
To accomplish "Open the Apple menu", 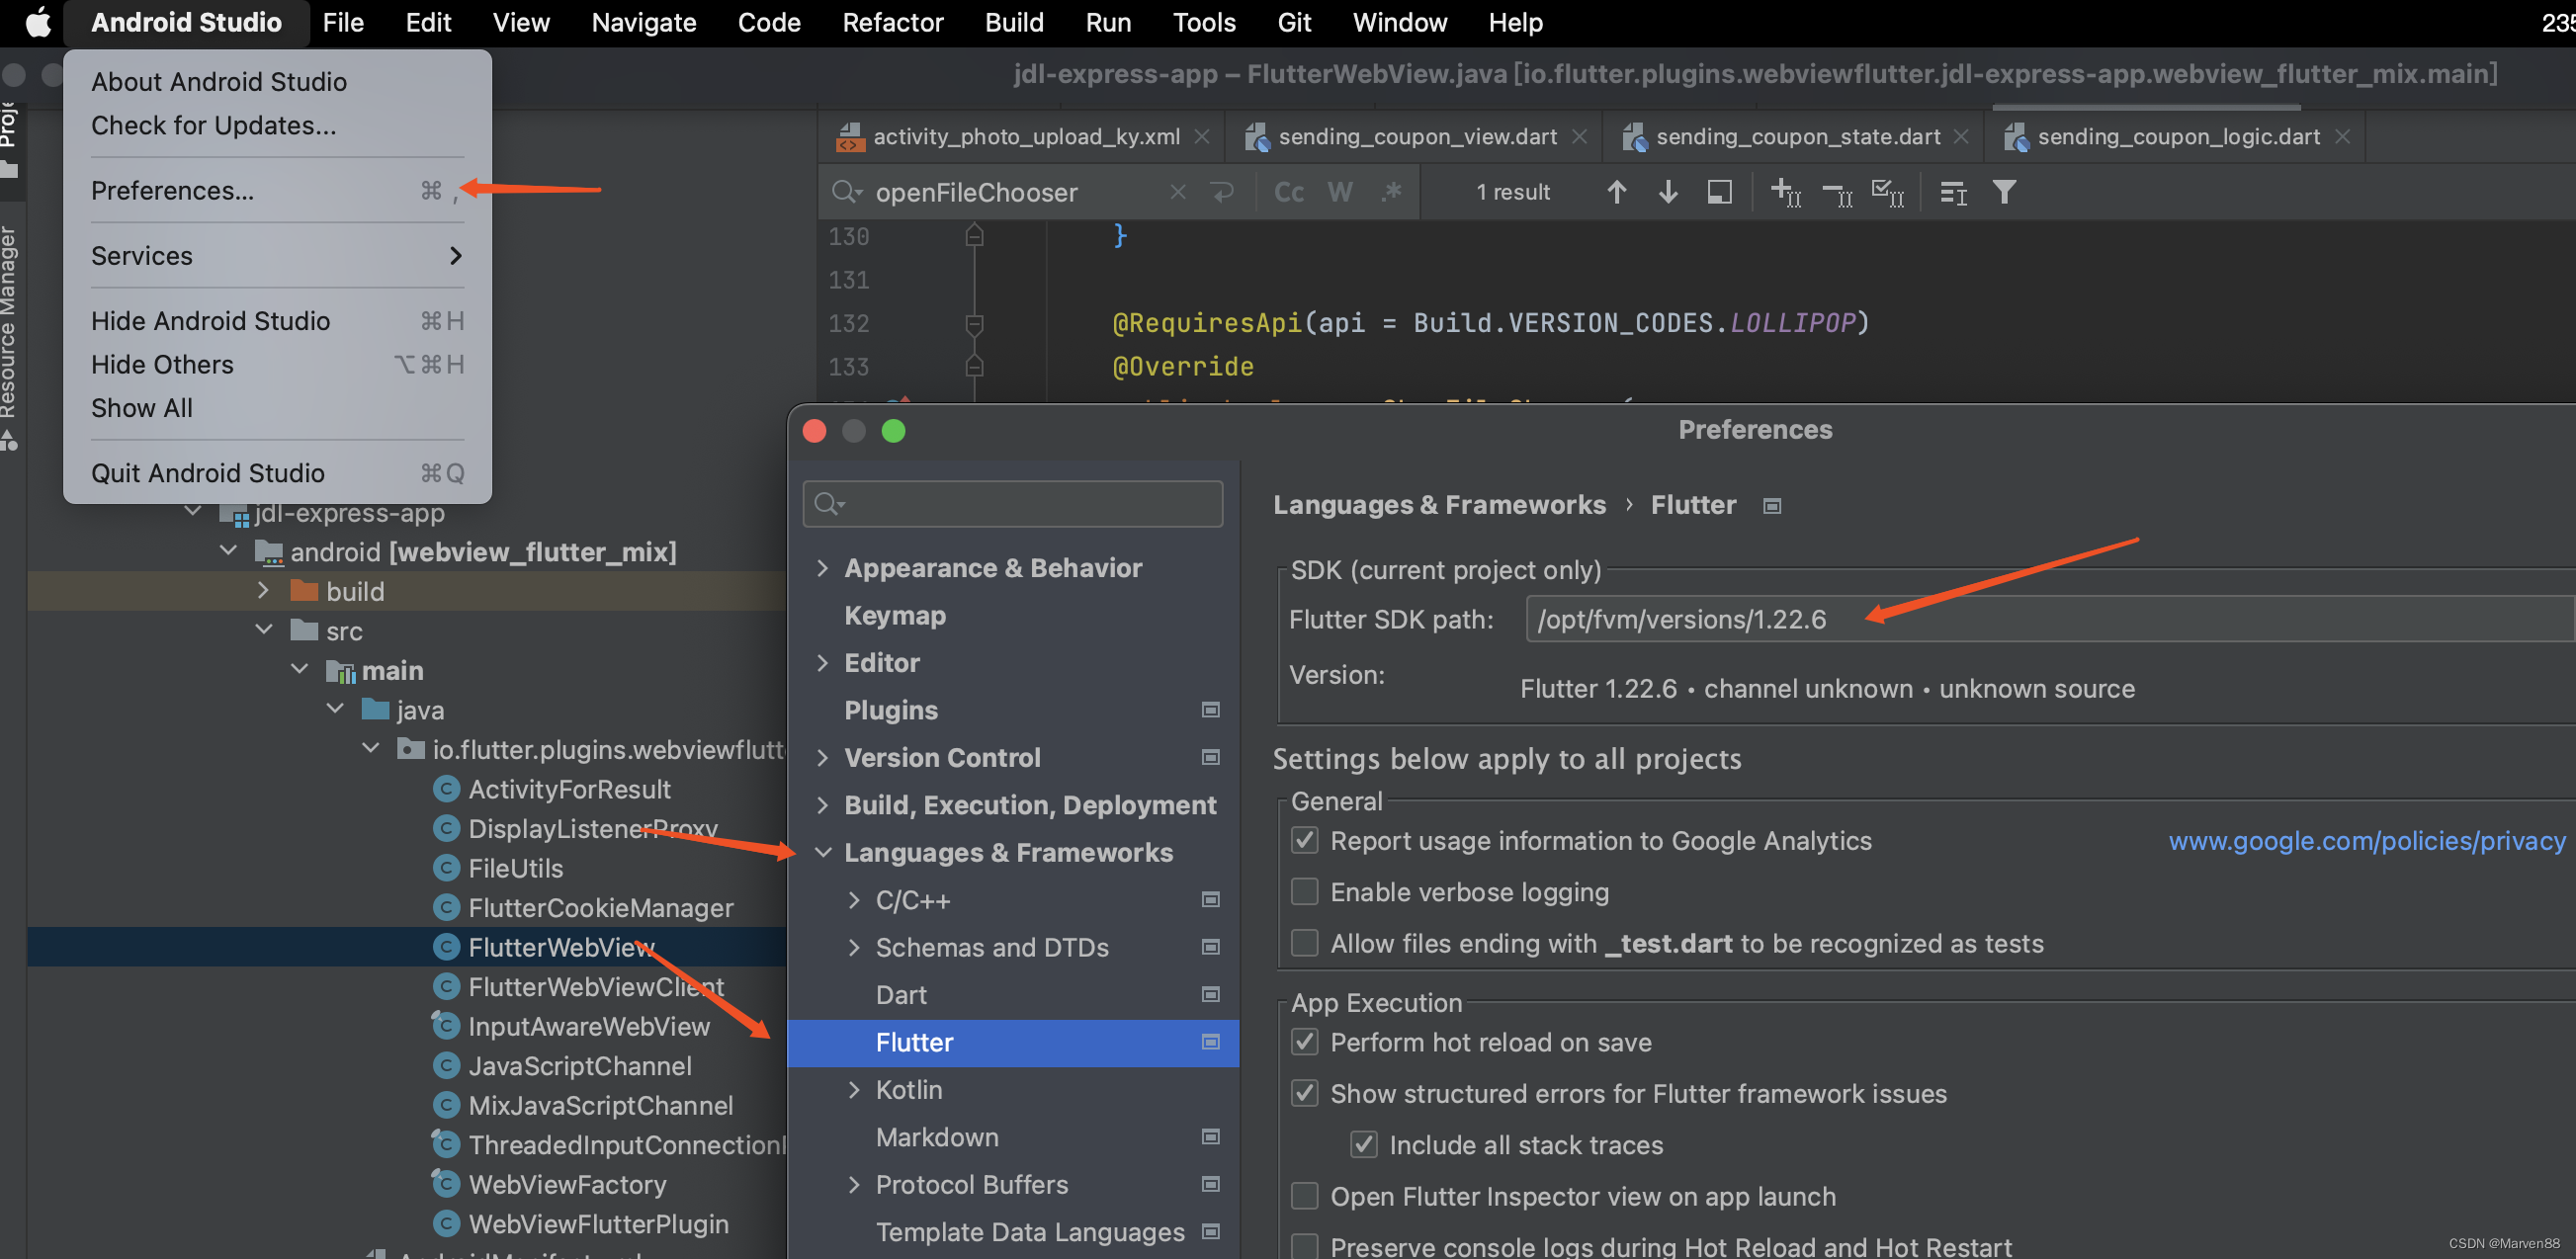I will (x=38, y=22).
